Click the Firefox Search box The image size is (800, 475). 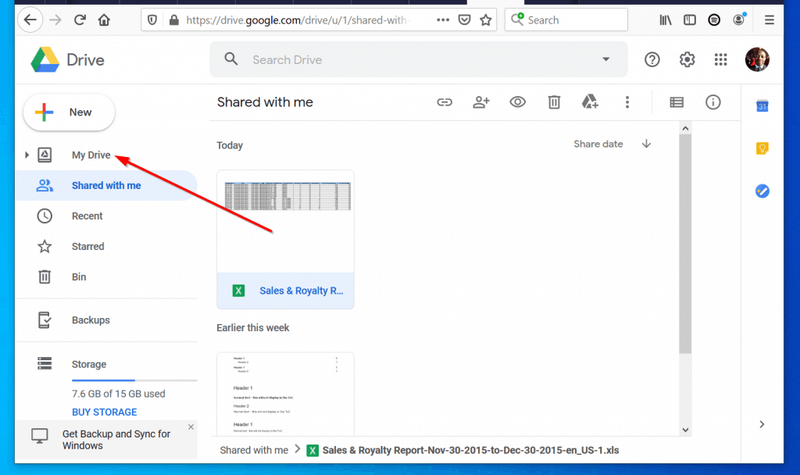(566, 20)
